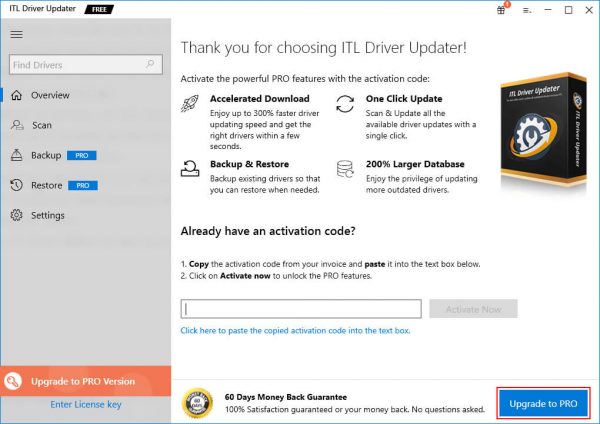Viewport: 600px width, 424px height.
Task: Click the ITL Driver Updater box image
Action: point(543,128)
